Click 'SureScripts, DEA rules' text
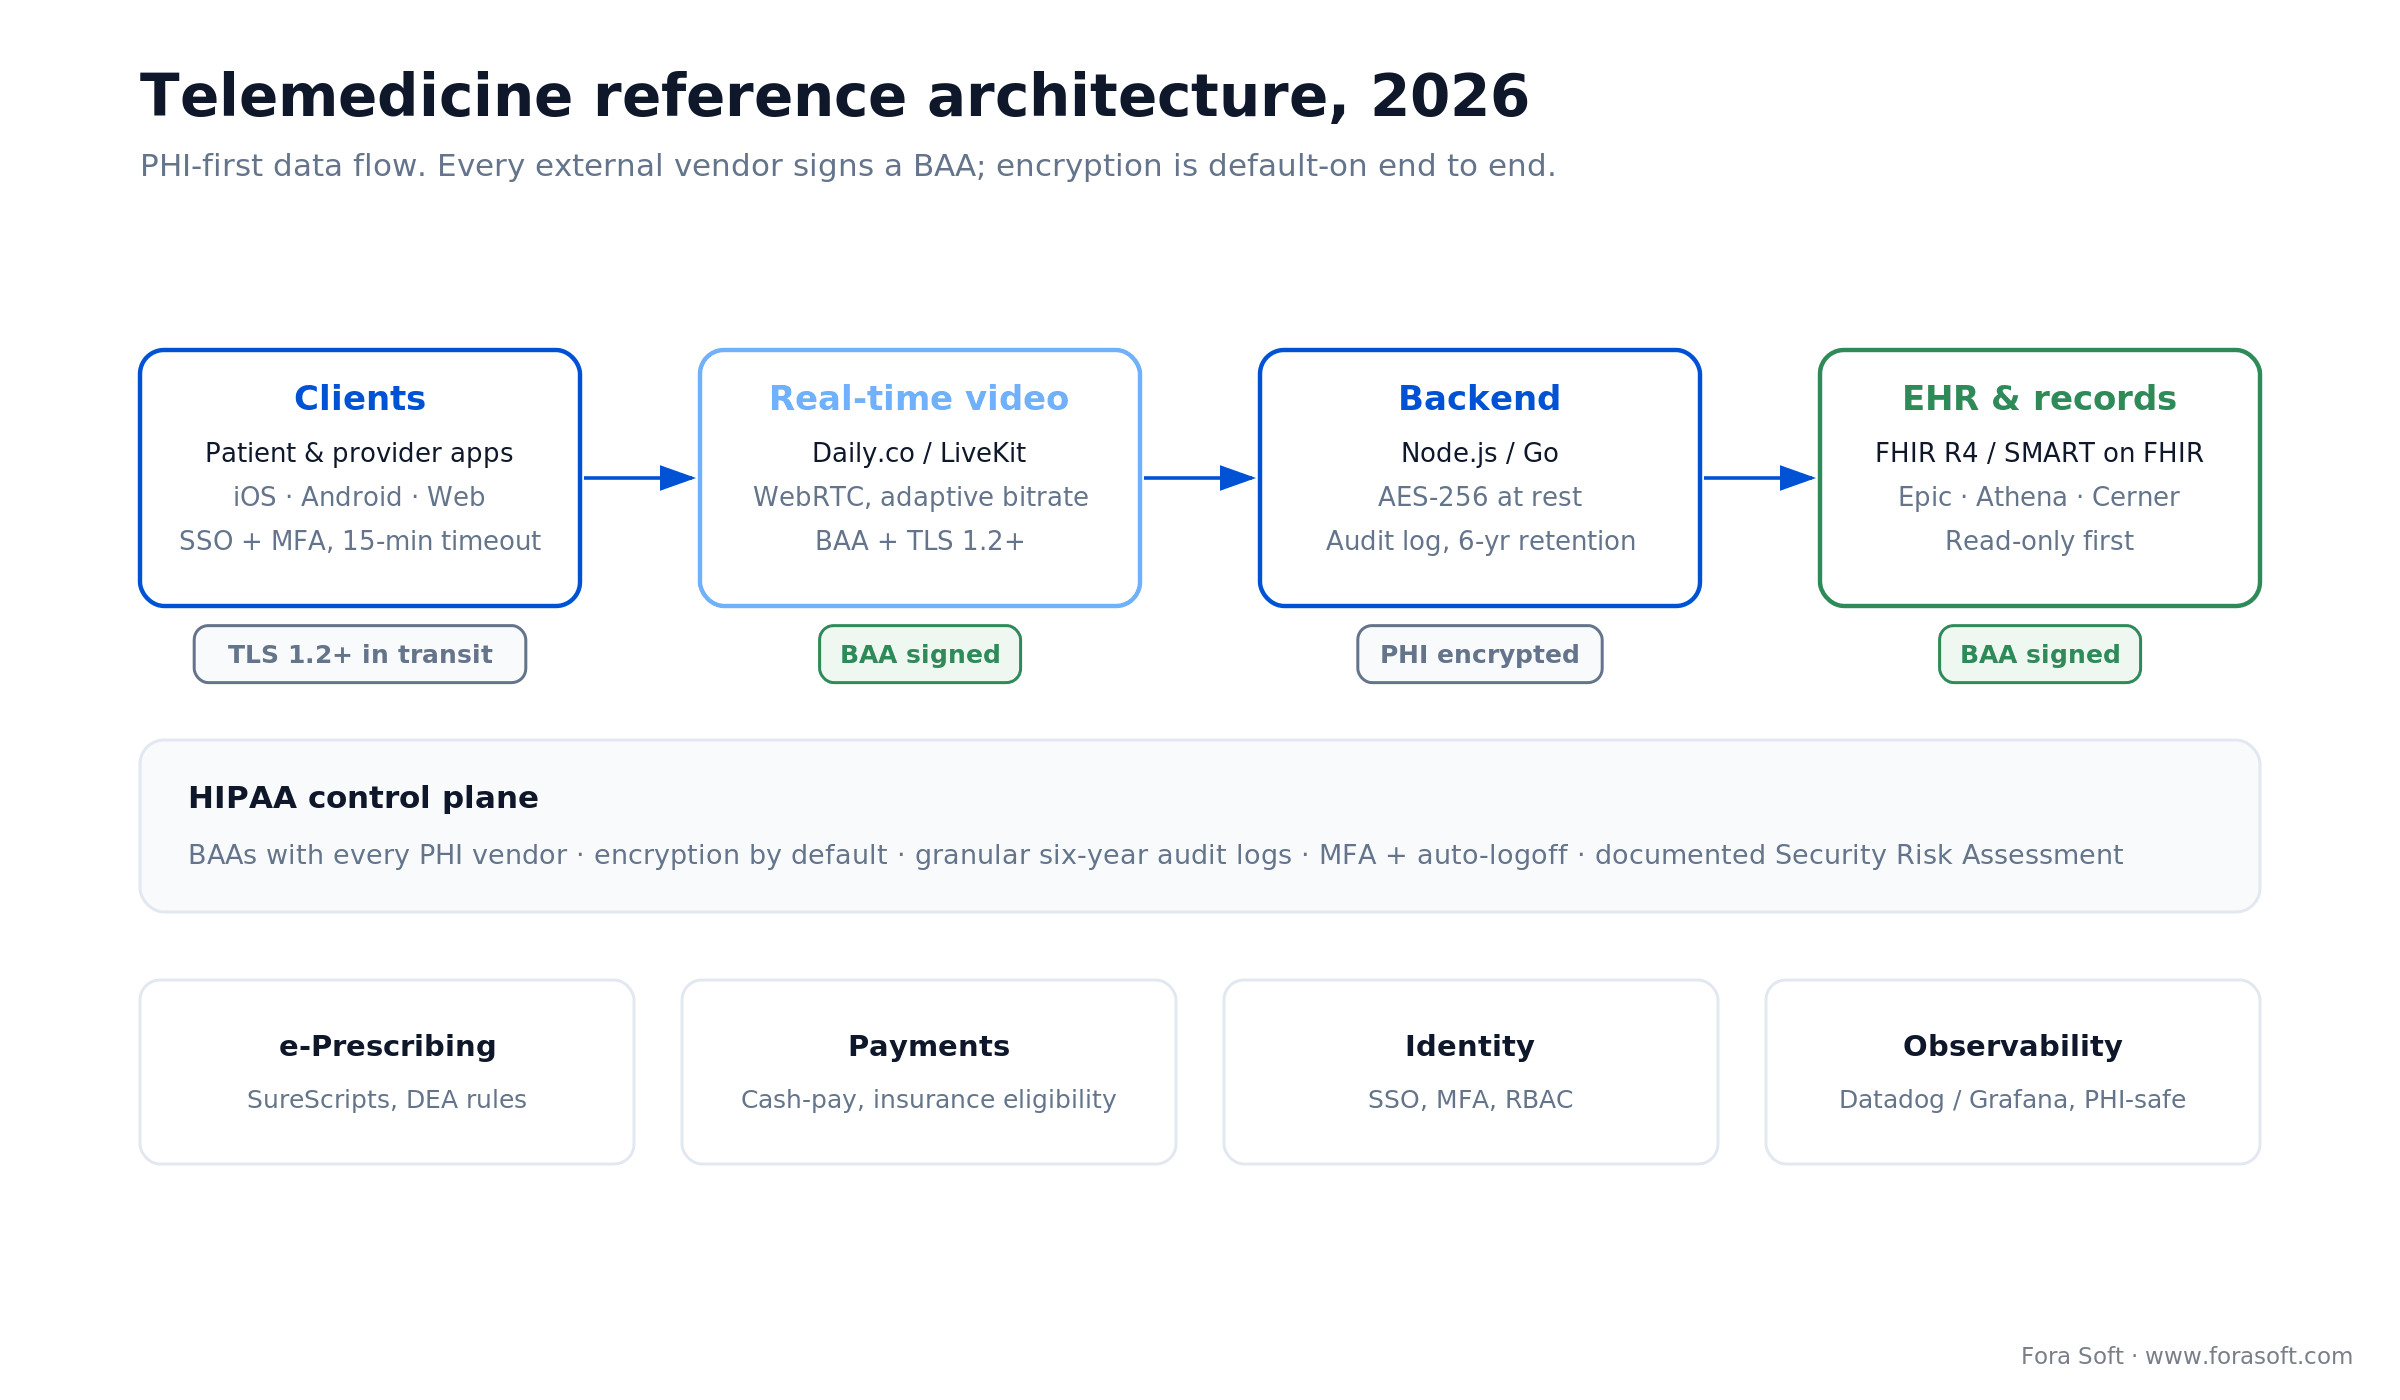Image resolution: width=2400 pixels, height=1400 pixels. (x=387, y=1100)
